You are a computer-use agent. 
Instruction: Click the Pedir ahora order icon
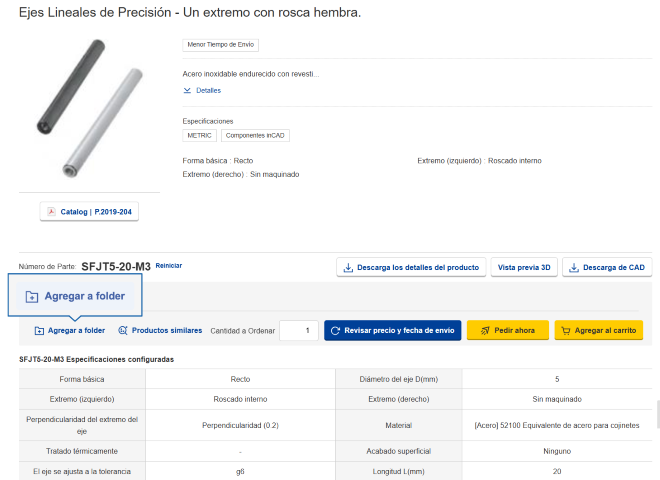tap(483, 330)
